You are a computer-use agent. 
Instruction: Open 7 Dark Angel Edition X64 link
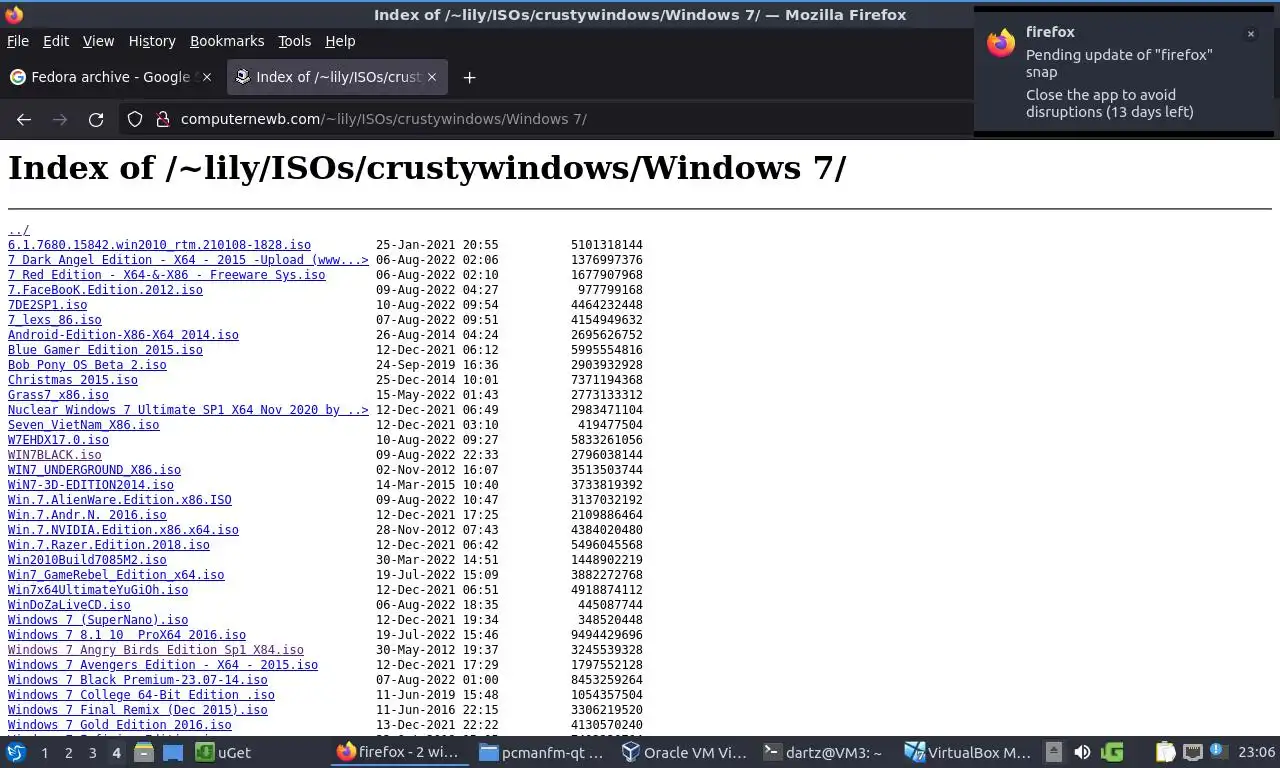188,260
